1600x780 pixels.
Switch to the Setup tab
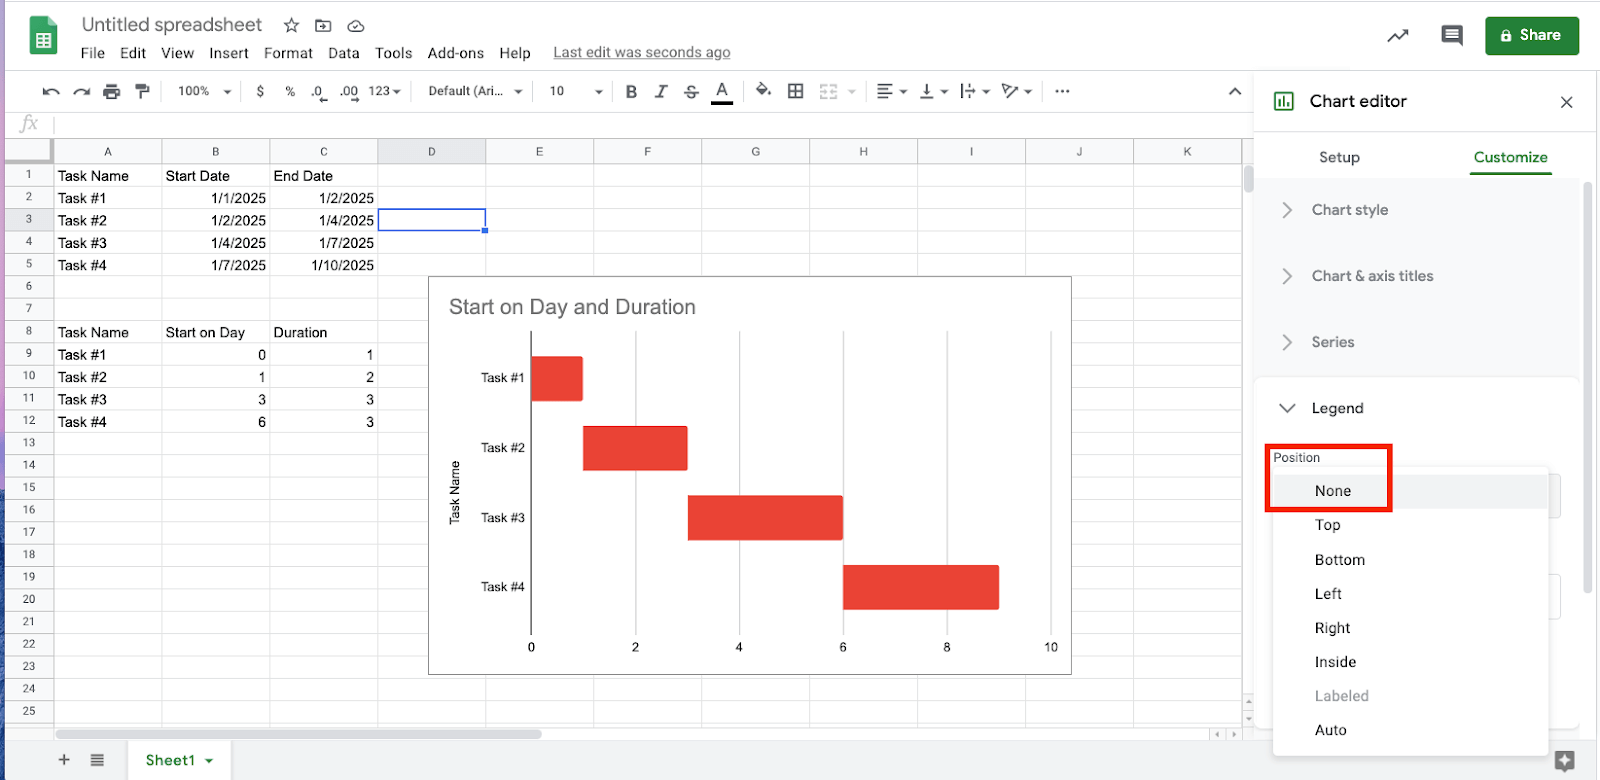coord(1339,157)
